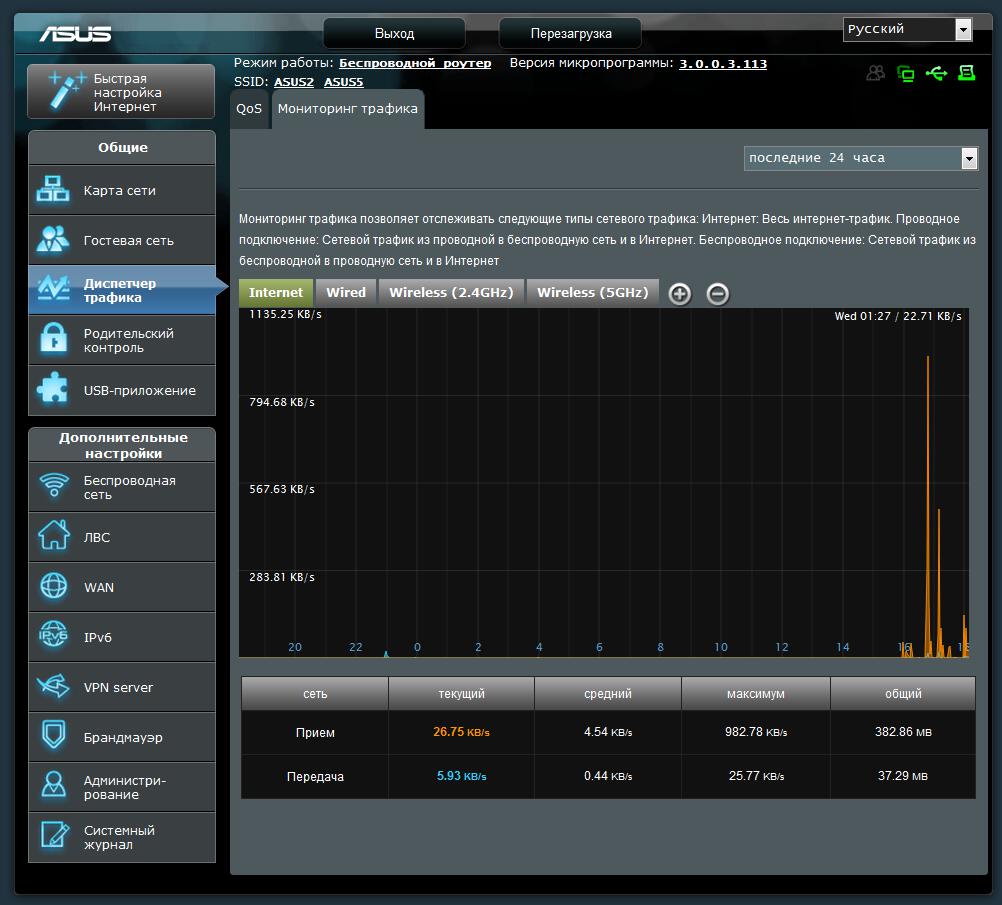Click the green USB status icon
This screenshot has height=905, width=1002.
(936, 73)
